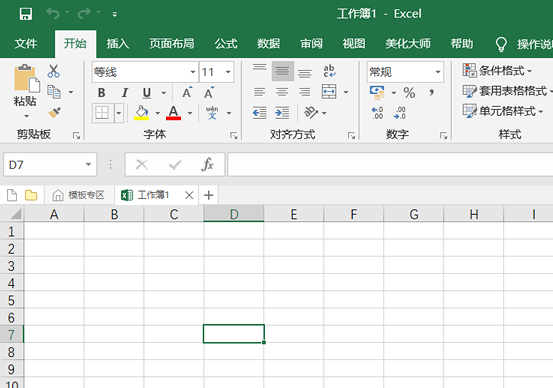The image size is (553, 388).
Task: Switch to the 公式 tab
Action: (x=226, y=44)
